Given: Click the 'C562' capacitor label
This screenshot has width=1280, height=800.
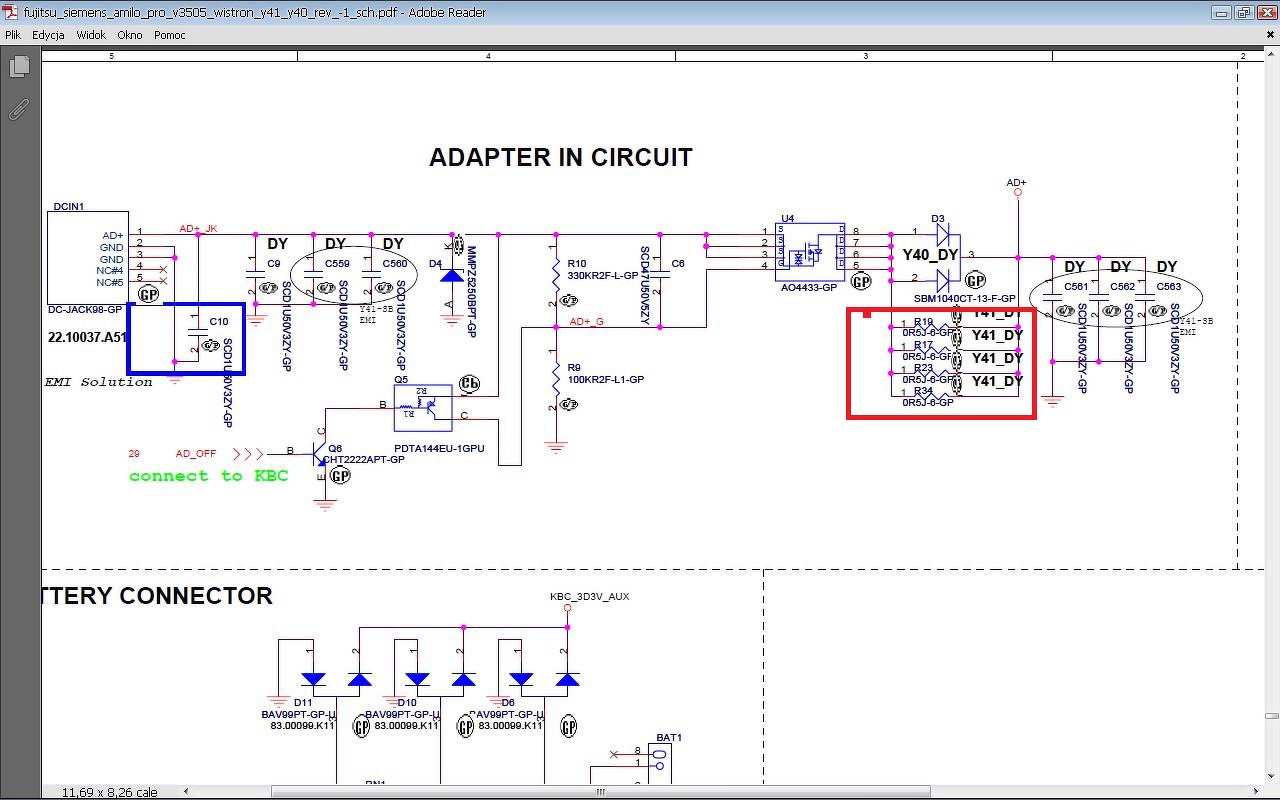Looking at the screenshot, I should [1122, 287].
